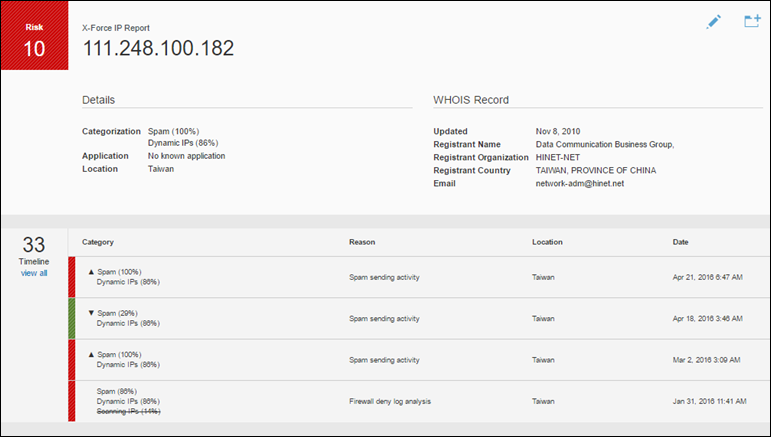
Task: Click the red Risk 10 badge
Action: click(x=34, y=35)
